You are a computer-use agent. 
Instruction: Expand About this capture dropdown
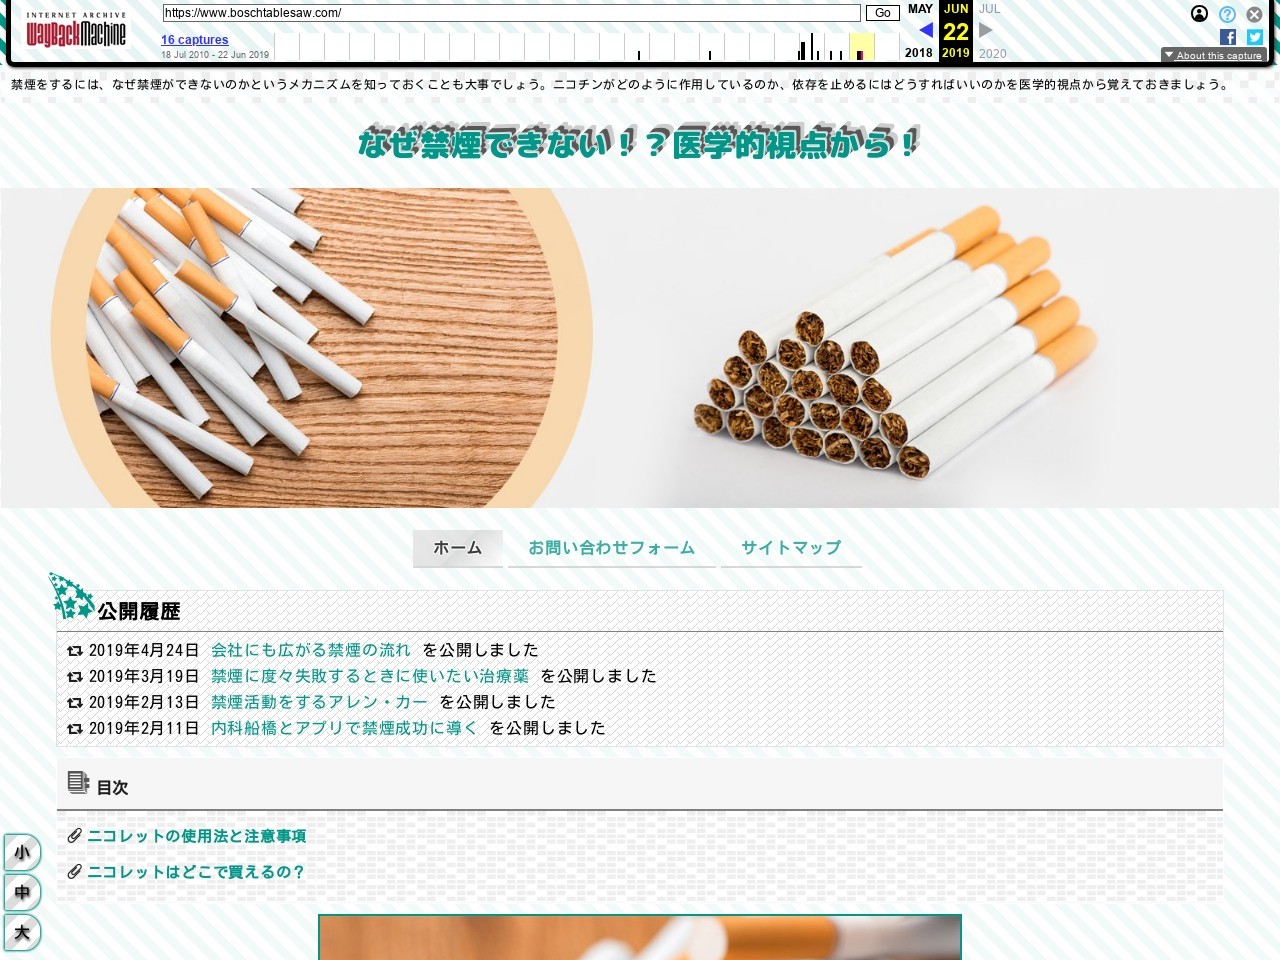point(1213,55)
